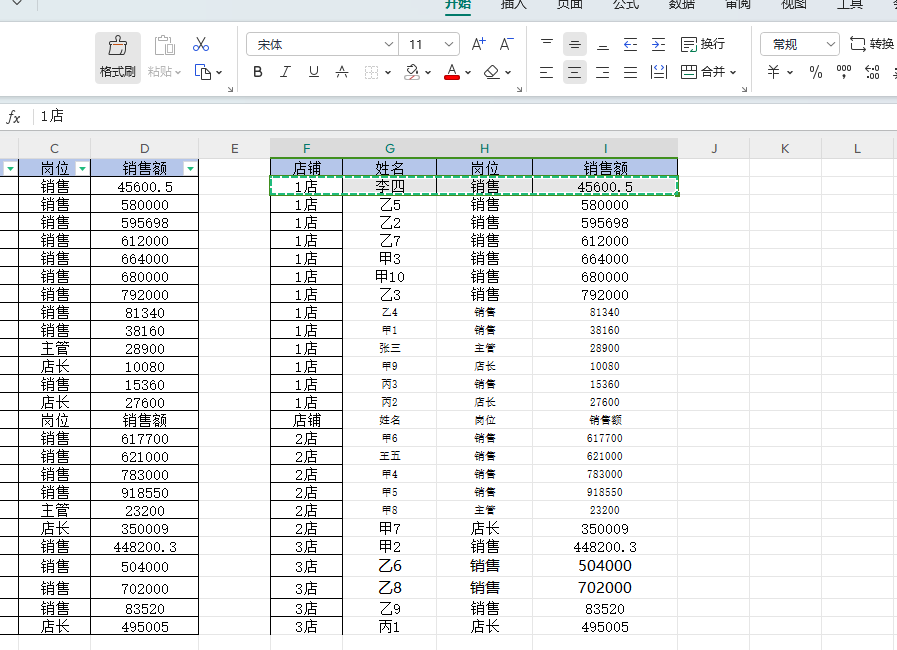Screen dimensions: 897x650
Task: Click the decimal places .00 icon
Action: (872, 72)
